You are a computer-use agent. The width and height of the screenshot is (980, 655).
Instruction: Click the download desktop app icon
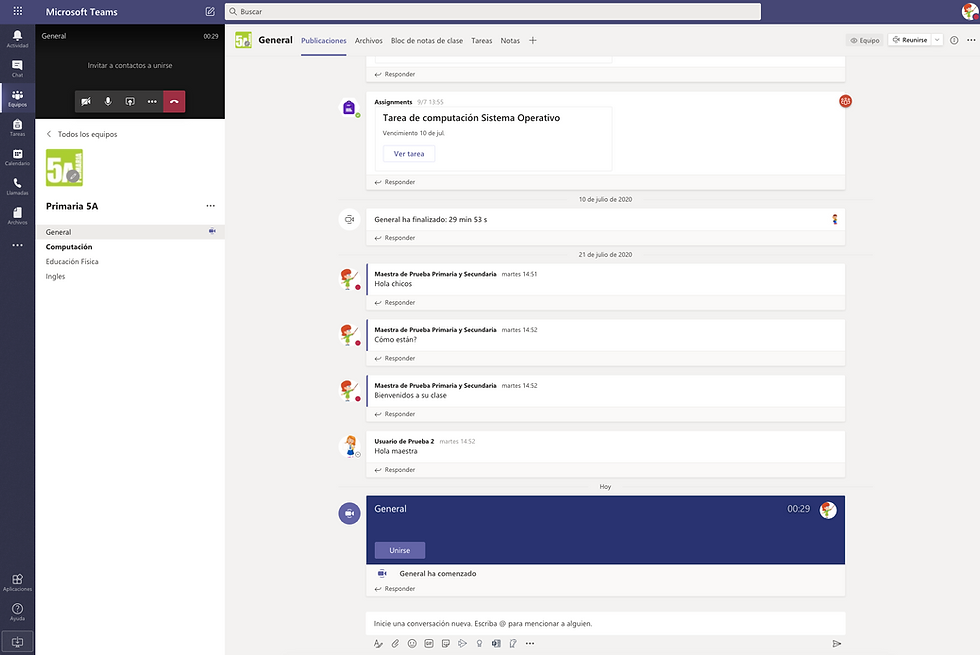[18, 642]
